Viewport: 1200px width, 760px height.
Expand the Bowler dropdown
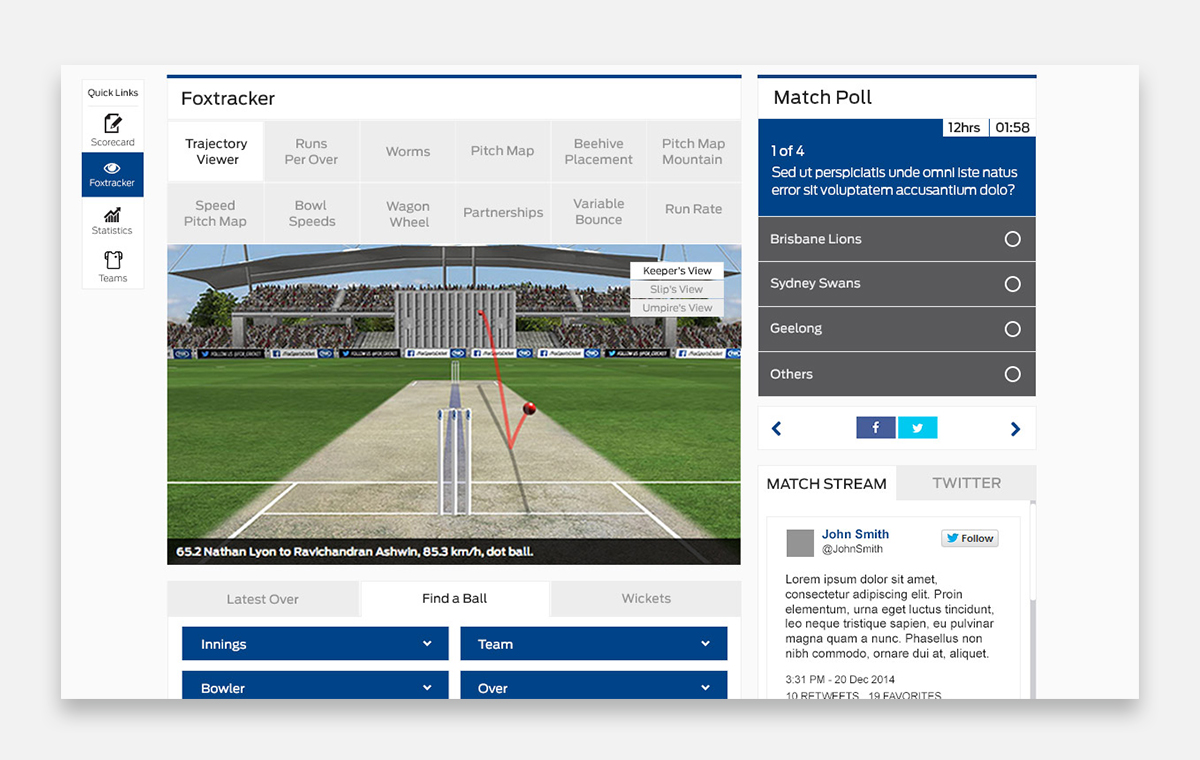316,686
